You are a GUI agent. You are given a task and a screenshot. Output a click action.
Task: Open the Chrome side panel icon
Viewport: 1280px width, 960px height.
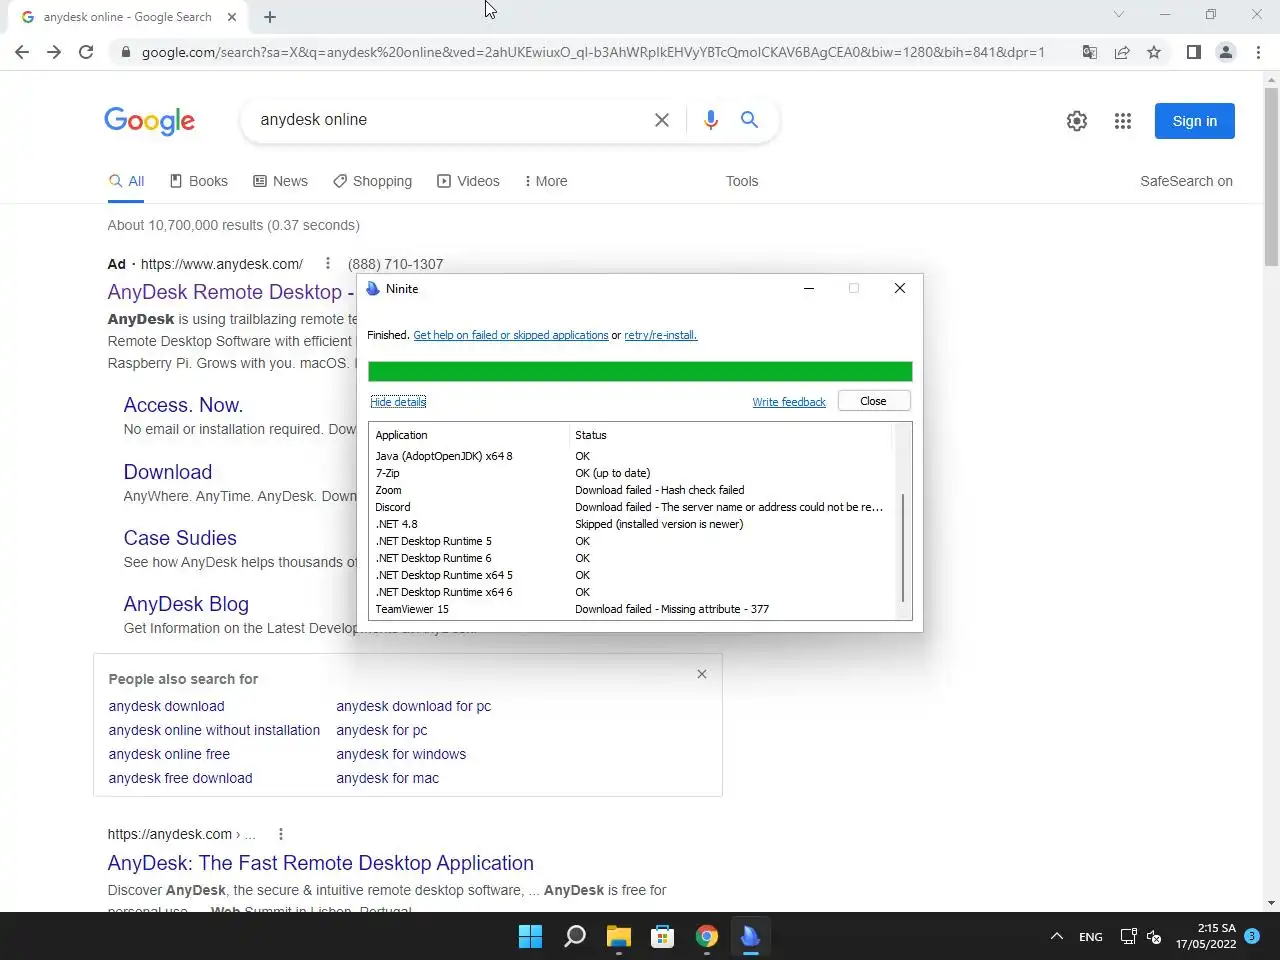[x=1193, y=52]
